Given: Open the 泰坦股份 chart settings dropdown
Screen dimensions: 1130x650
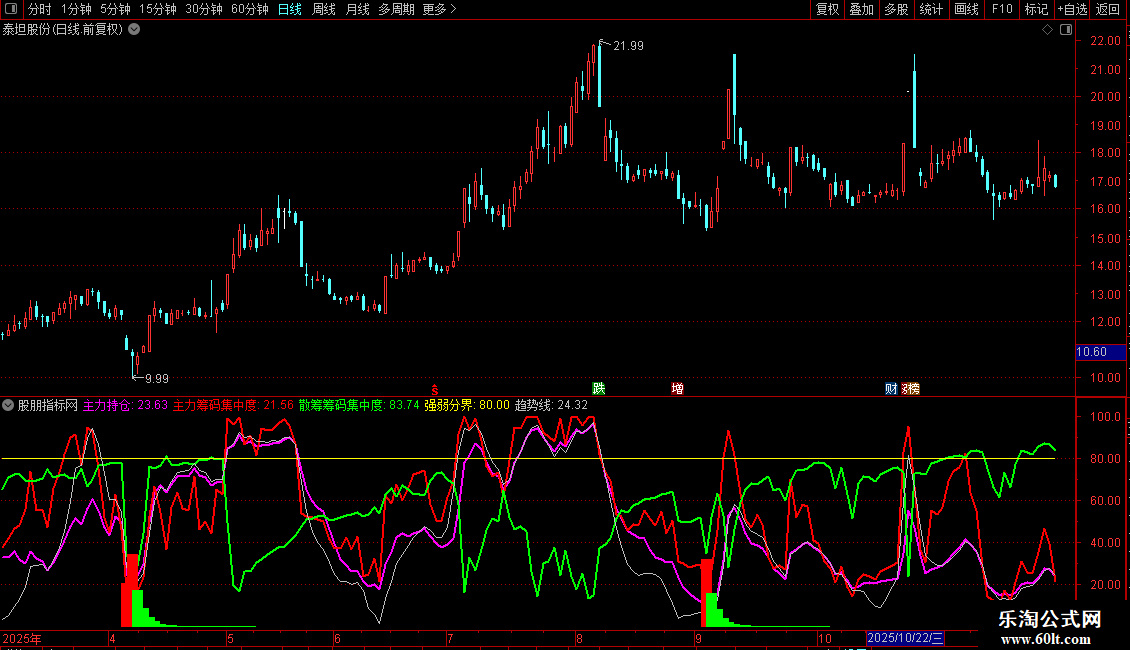Looking at the screenshot, I should (x=134, y=29).
